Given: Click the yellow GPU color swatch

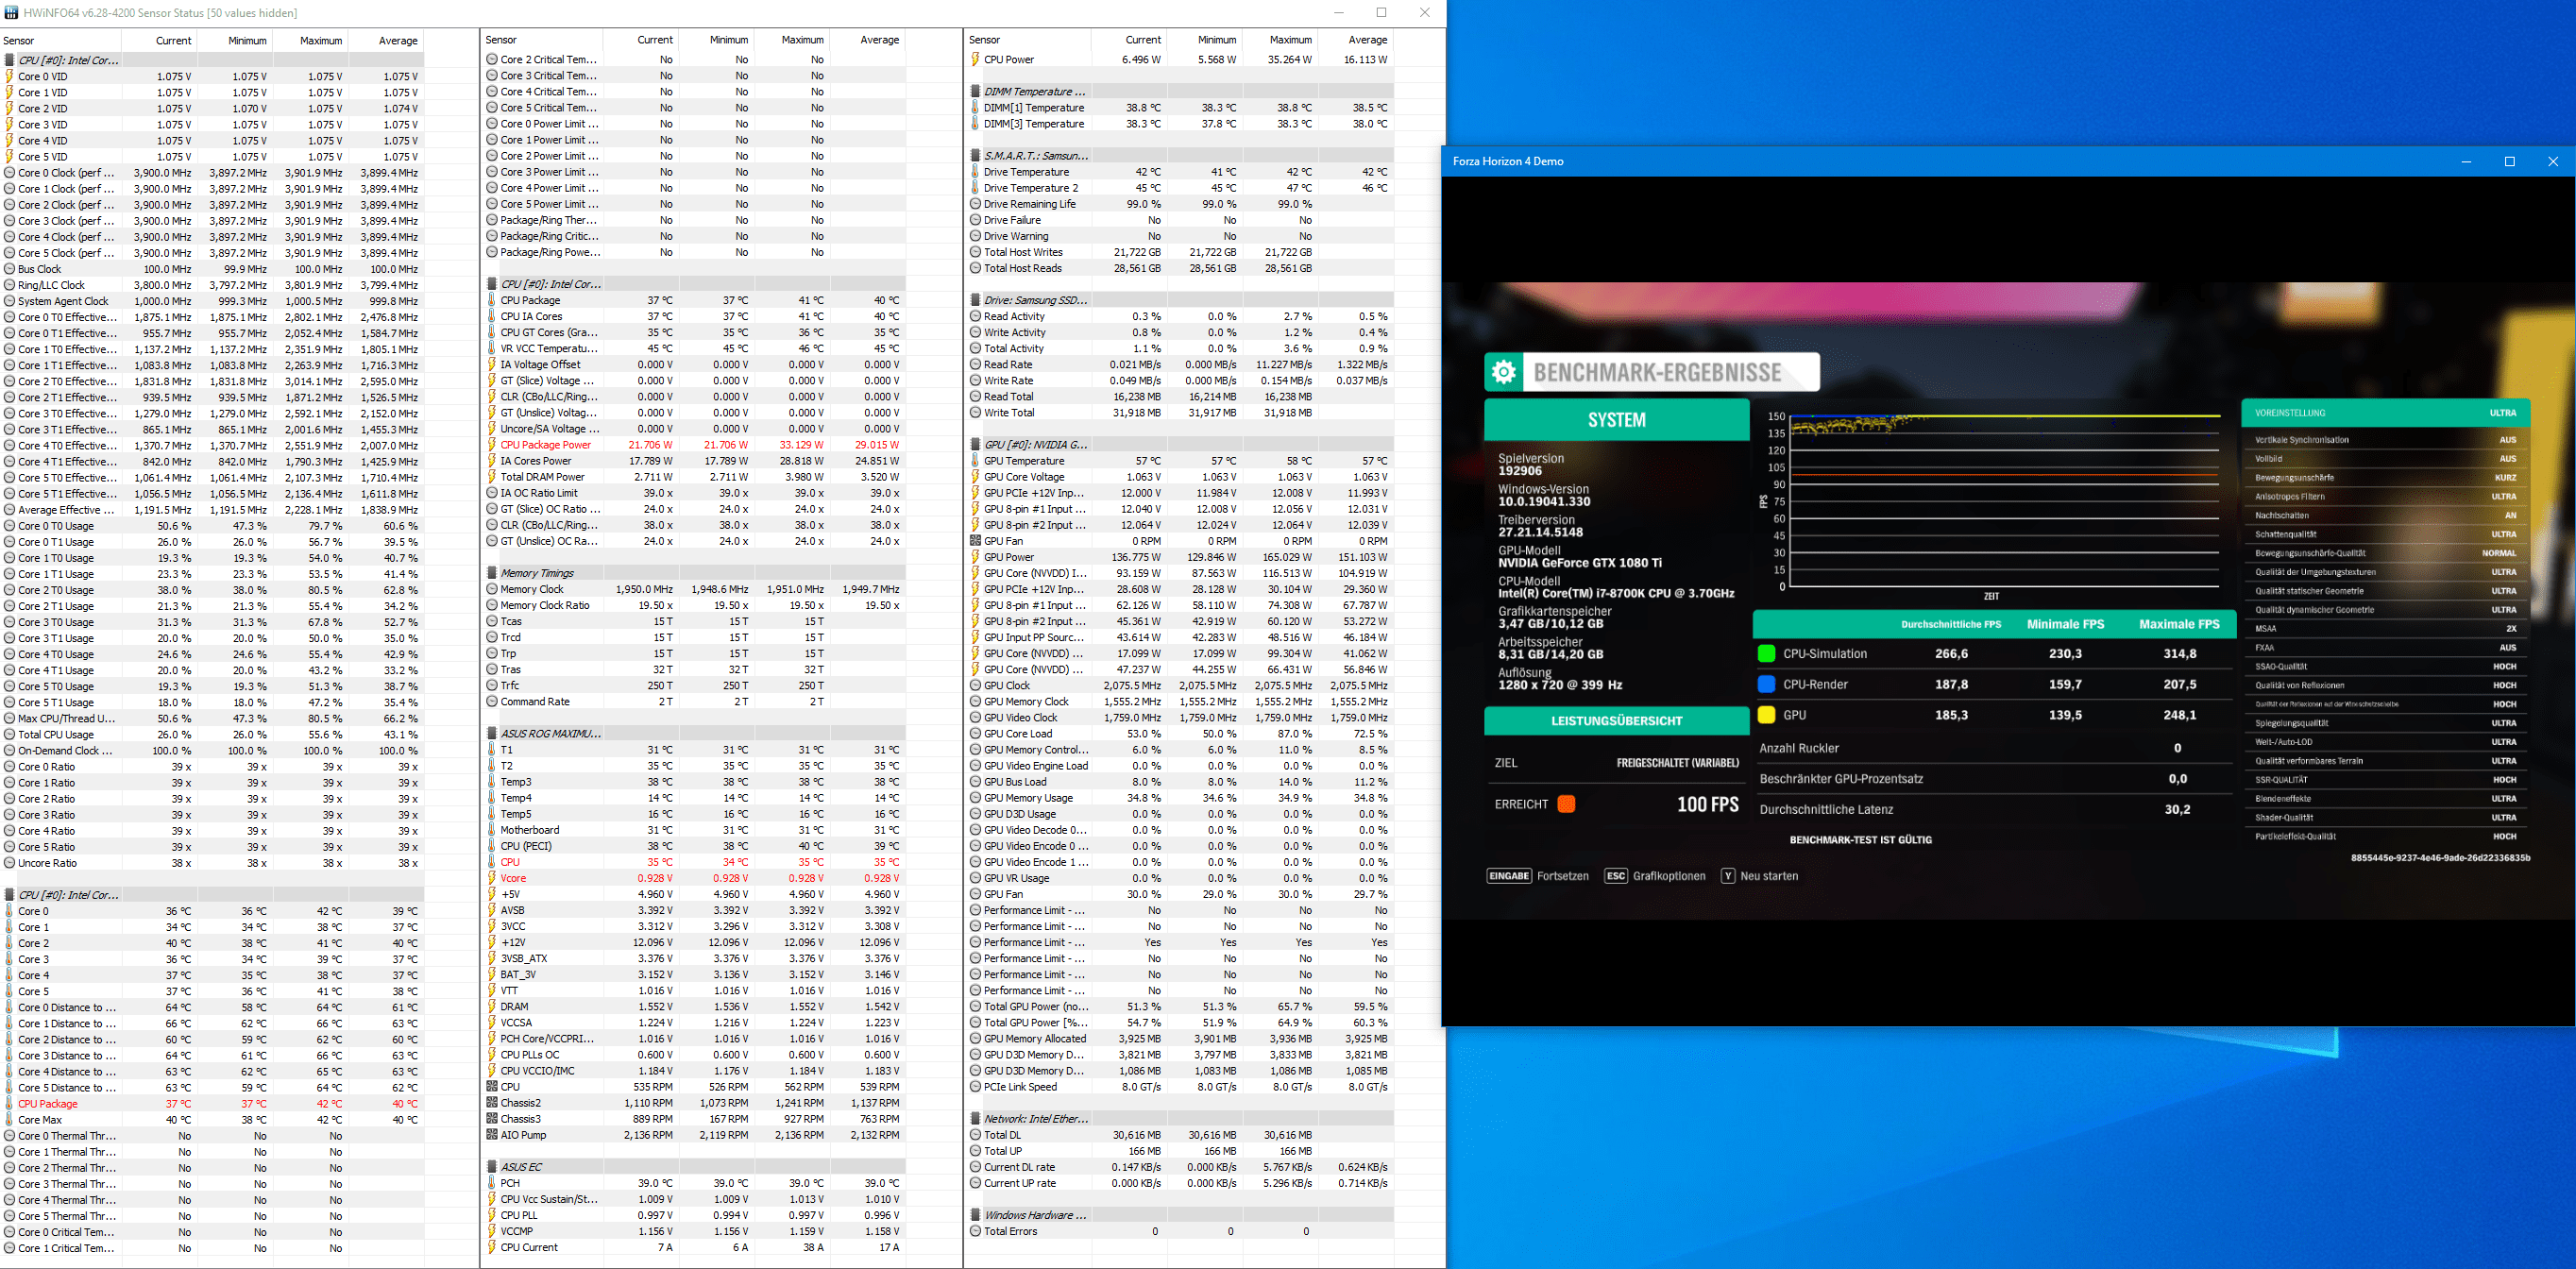Looking at the screenshot, I should 1766,715.
